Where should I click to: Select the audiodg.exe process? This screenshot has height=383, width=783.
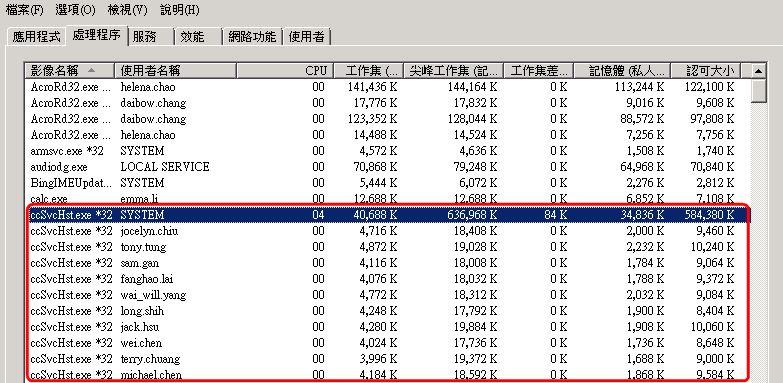pyautogui.click(x=387, y=167)
